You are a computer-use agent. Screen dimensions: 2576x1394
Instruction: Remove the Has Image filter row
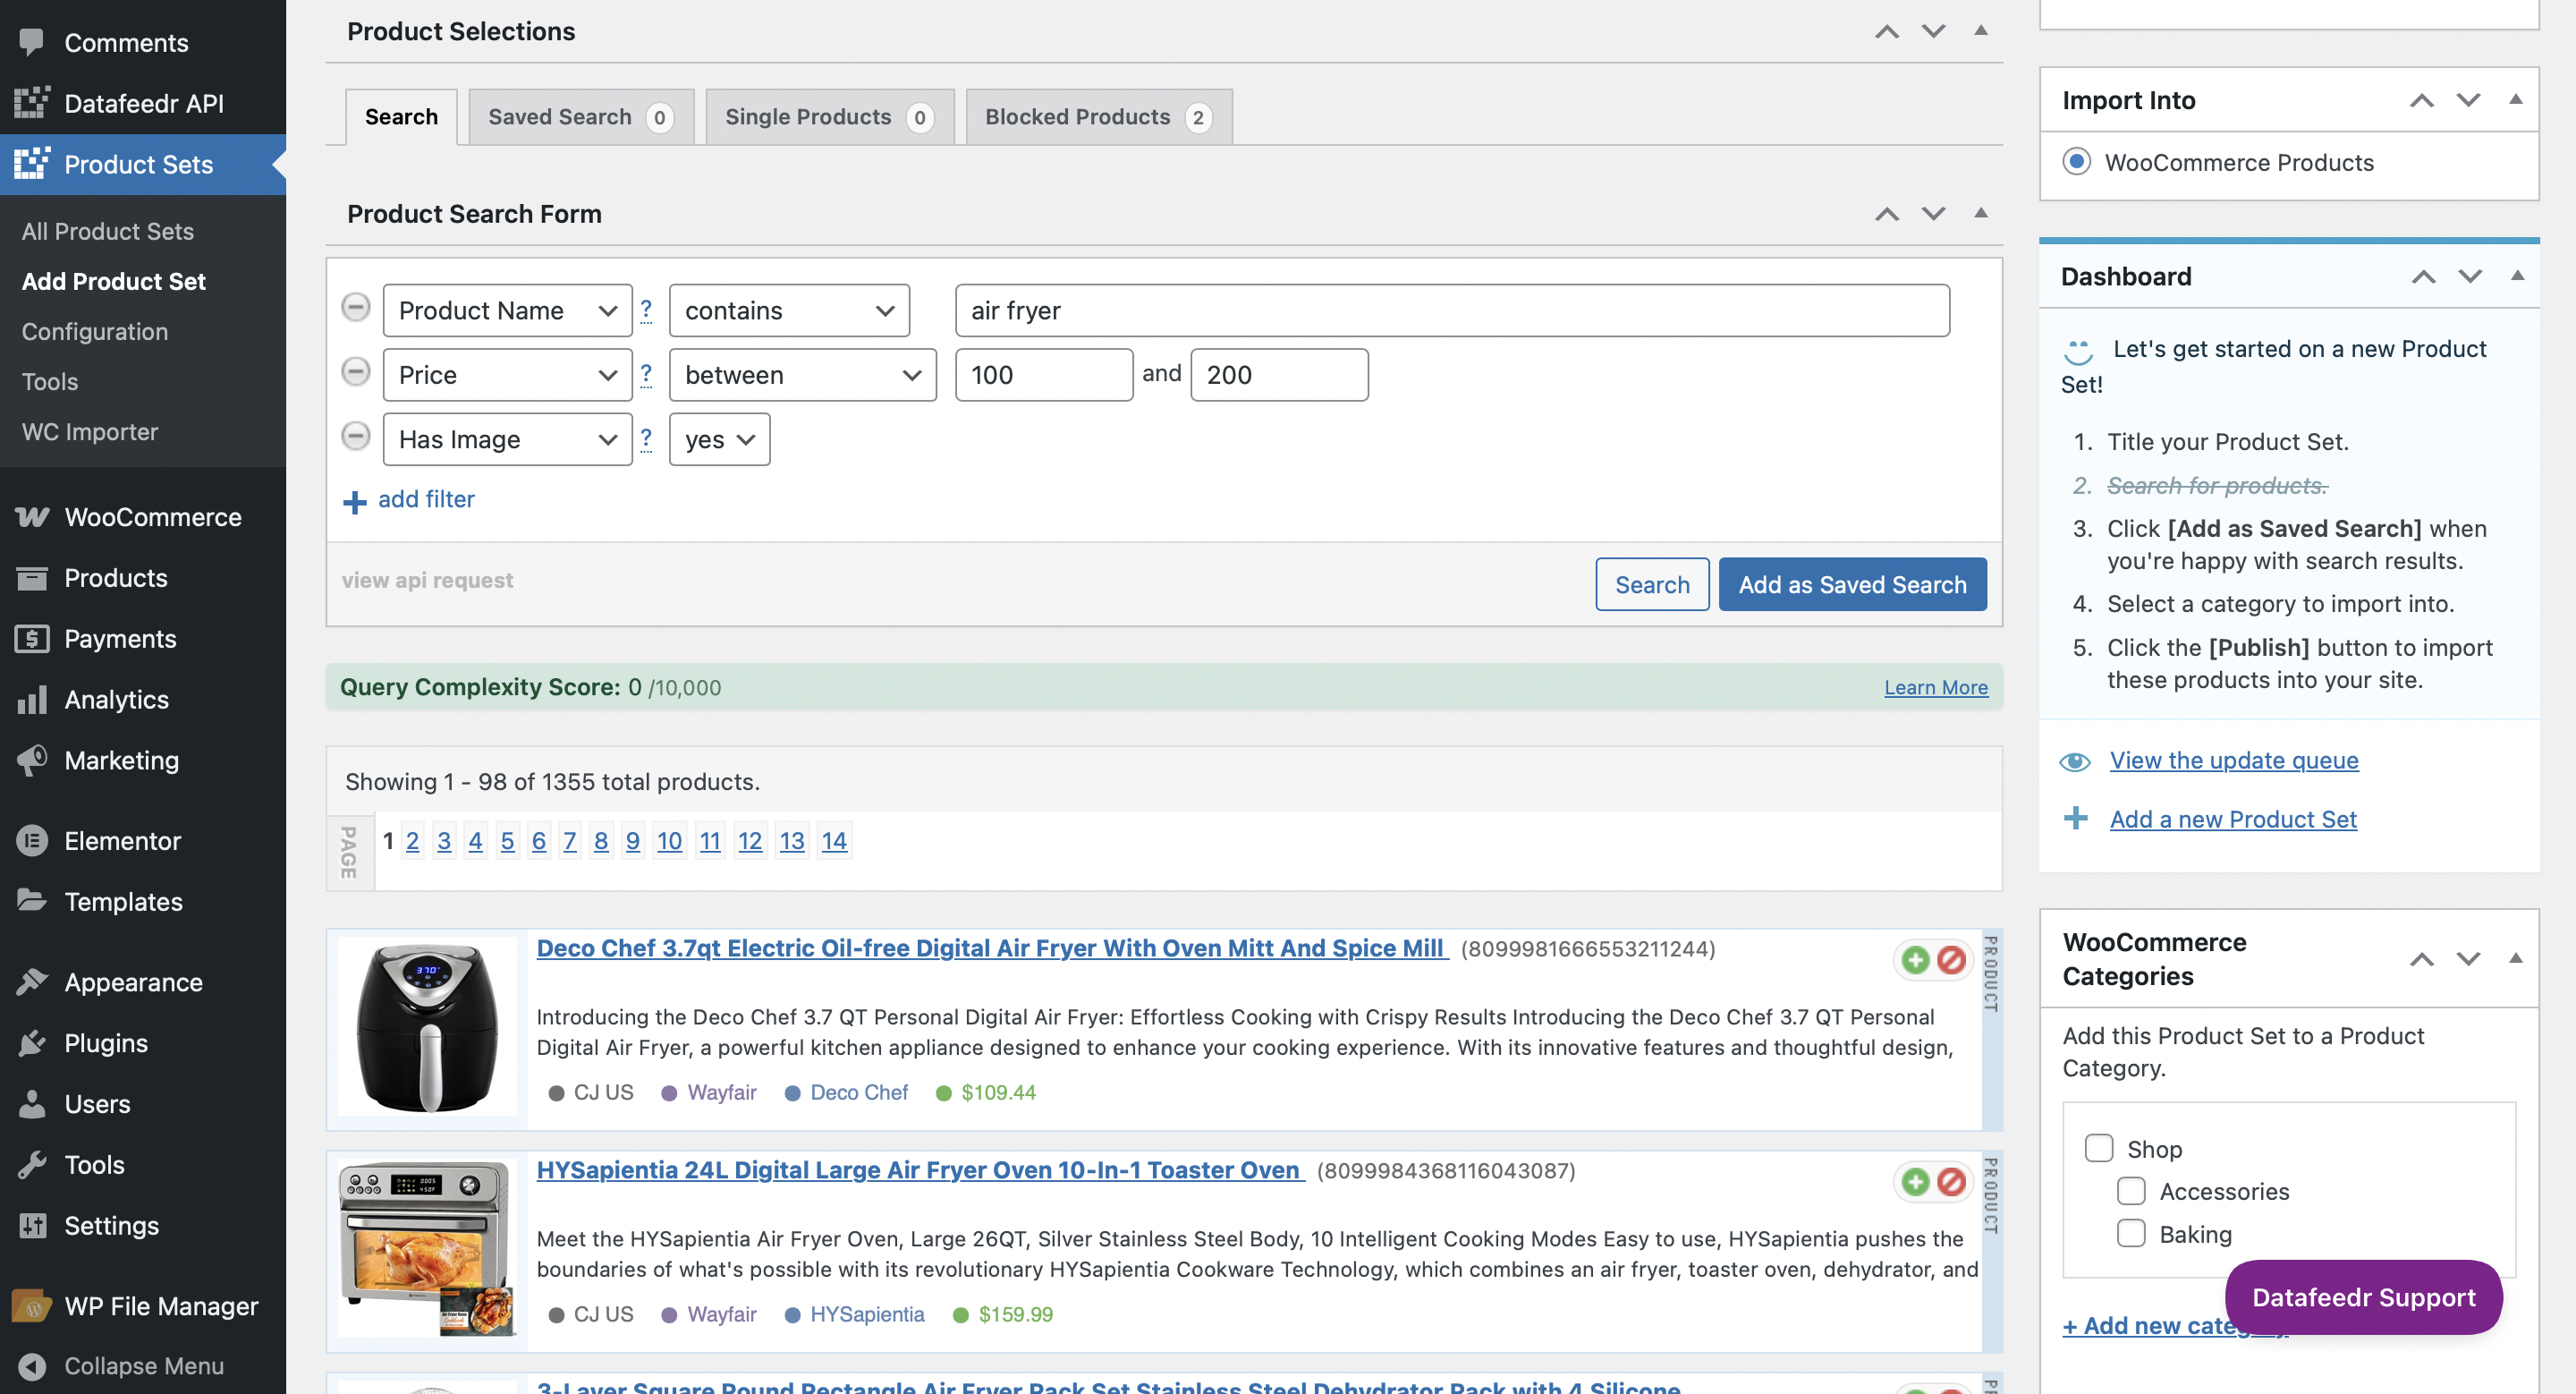[355, 436]
